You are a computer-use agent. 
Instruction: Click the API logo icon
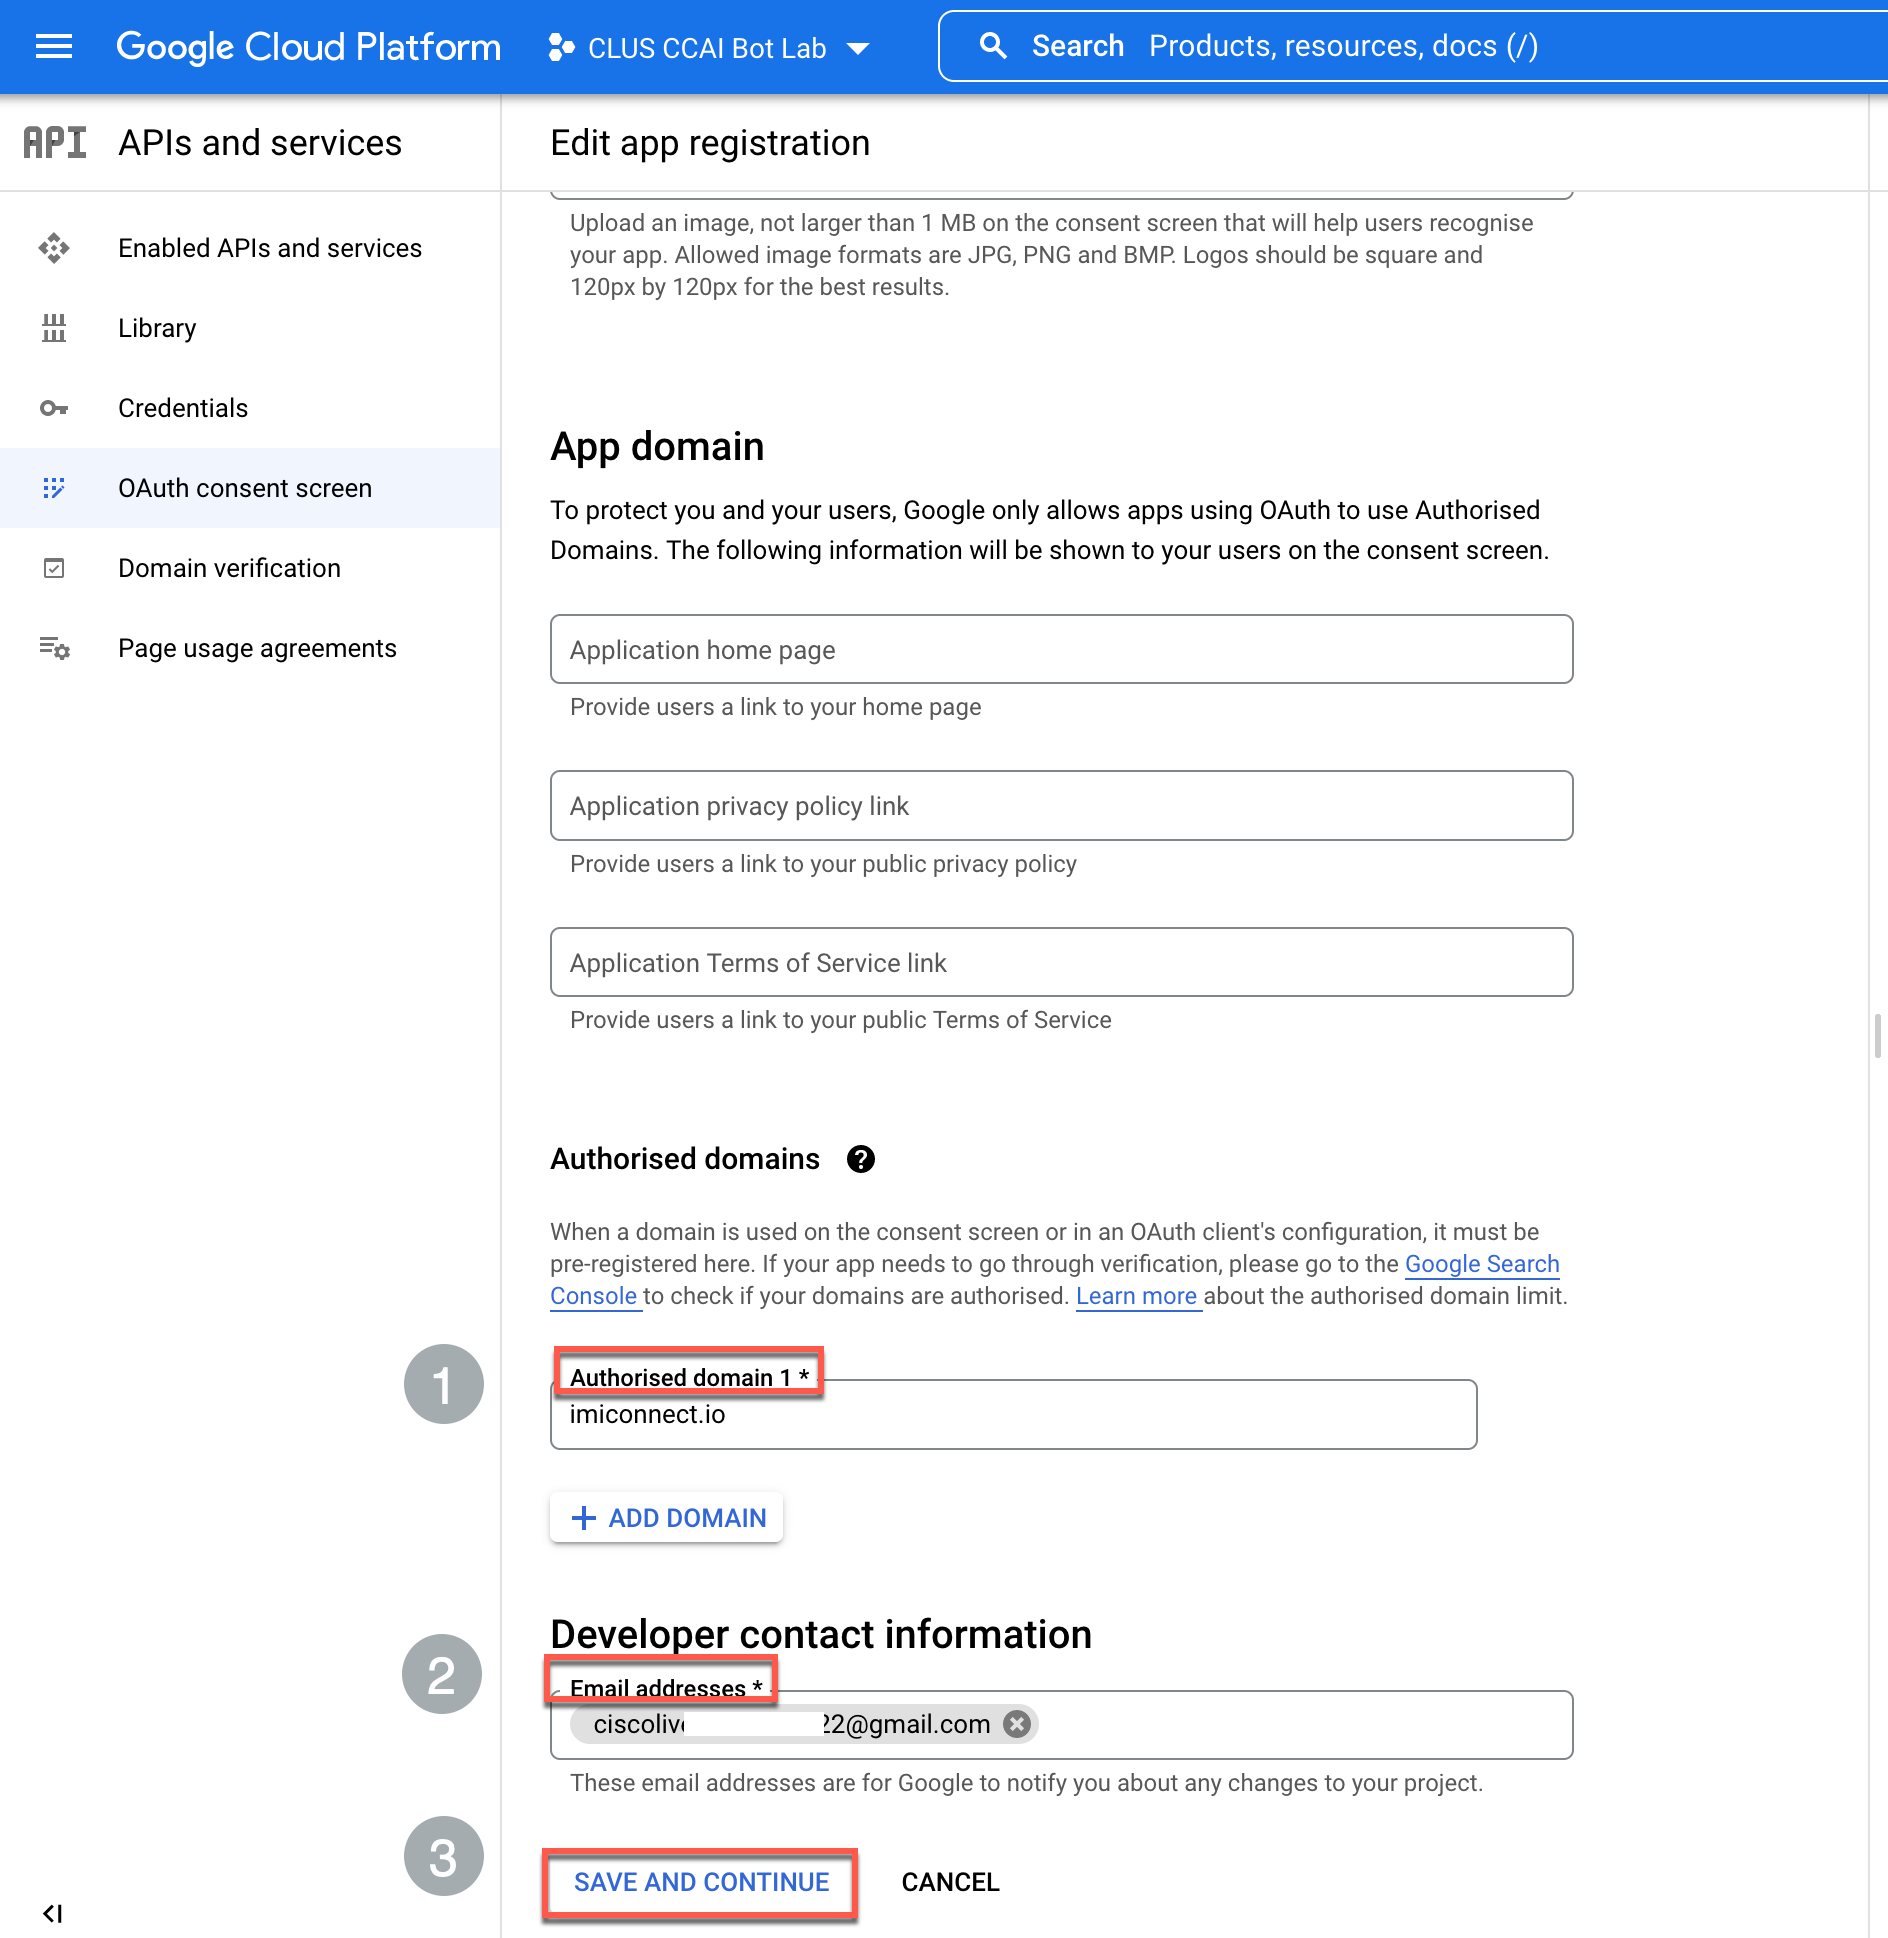(55, 143)
